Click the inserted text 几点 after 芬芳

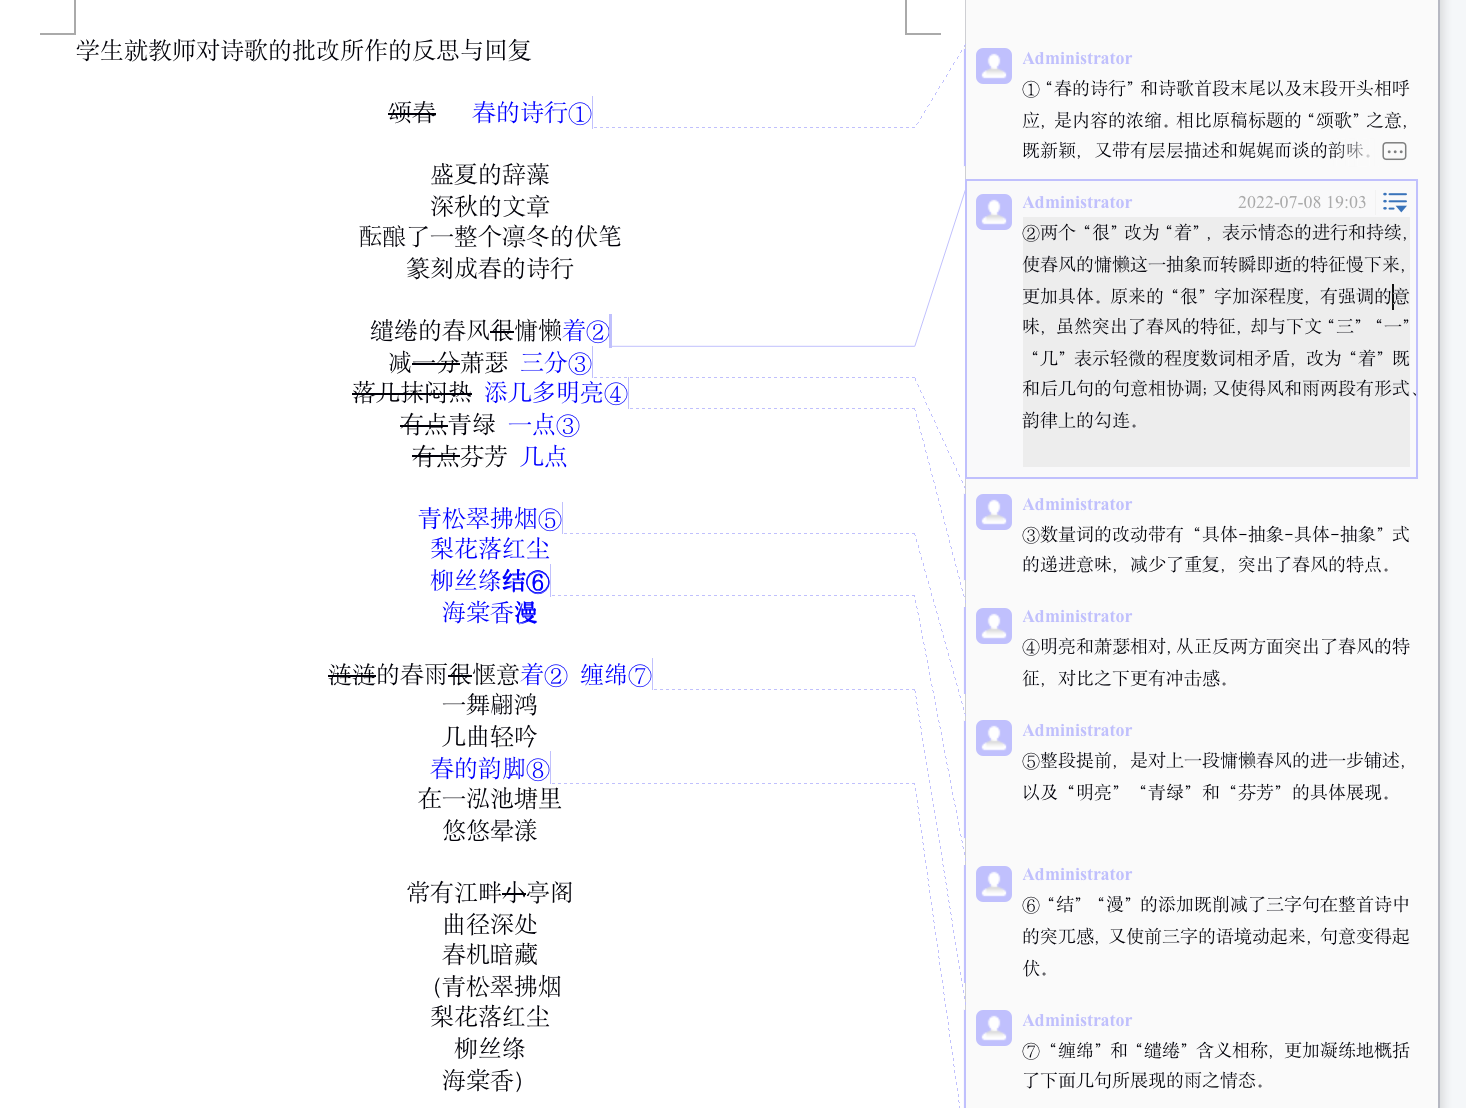pyautogui.click(x=544, y=456)
